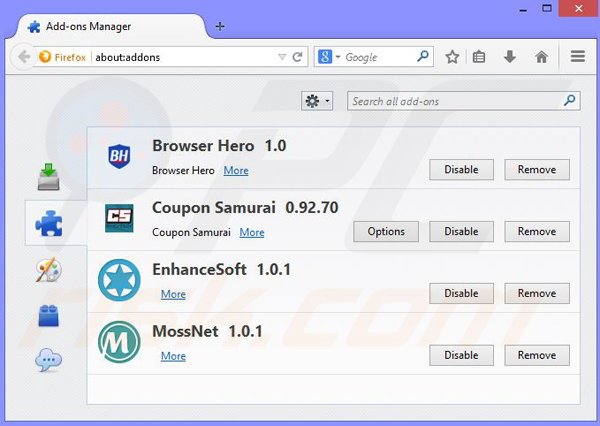600x426 pixels.
Task: Open Browser Hero More link
Action: (x=236, y=171)
